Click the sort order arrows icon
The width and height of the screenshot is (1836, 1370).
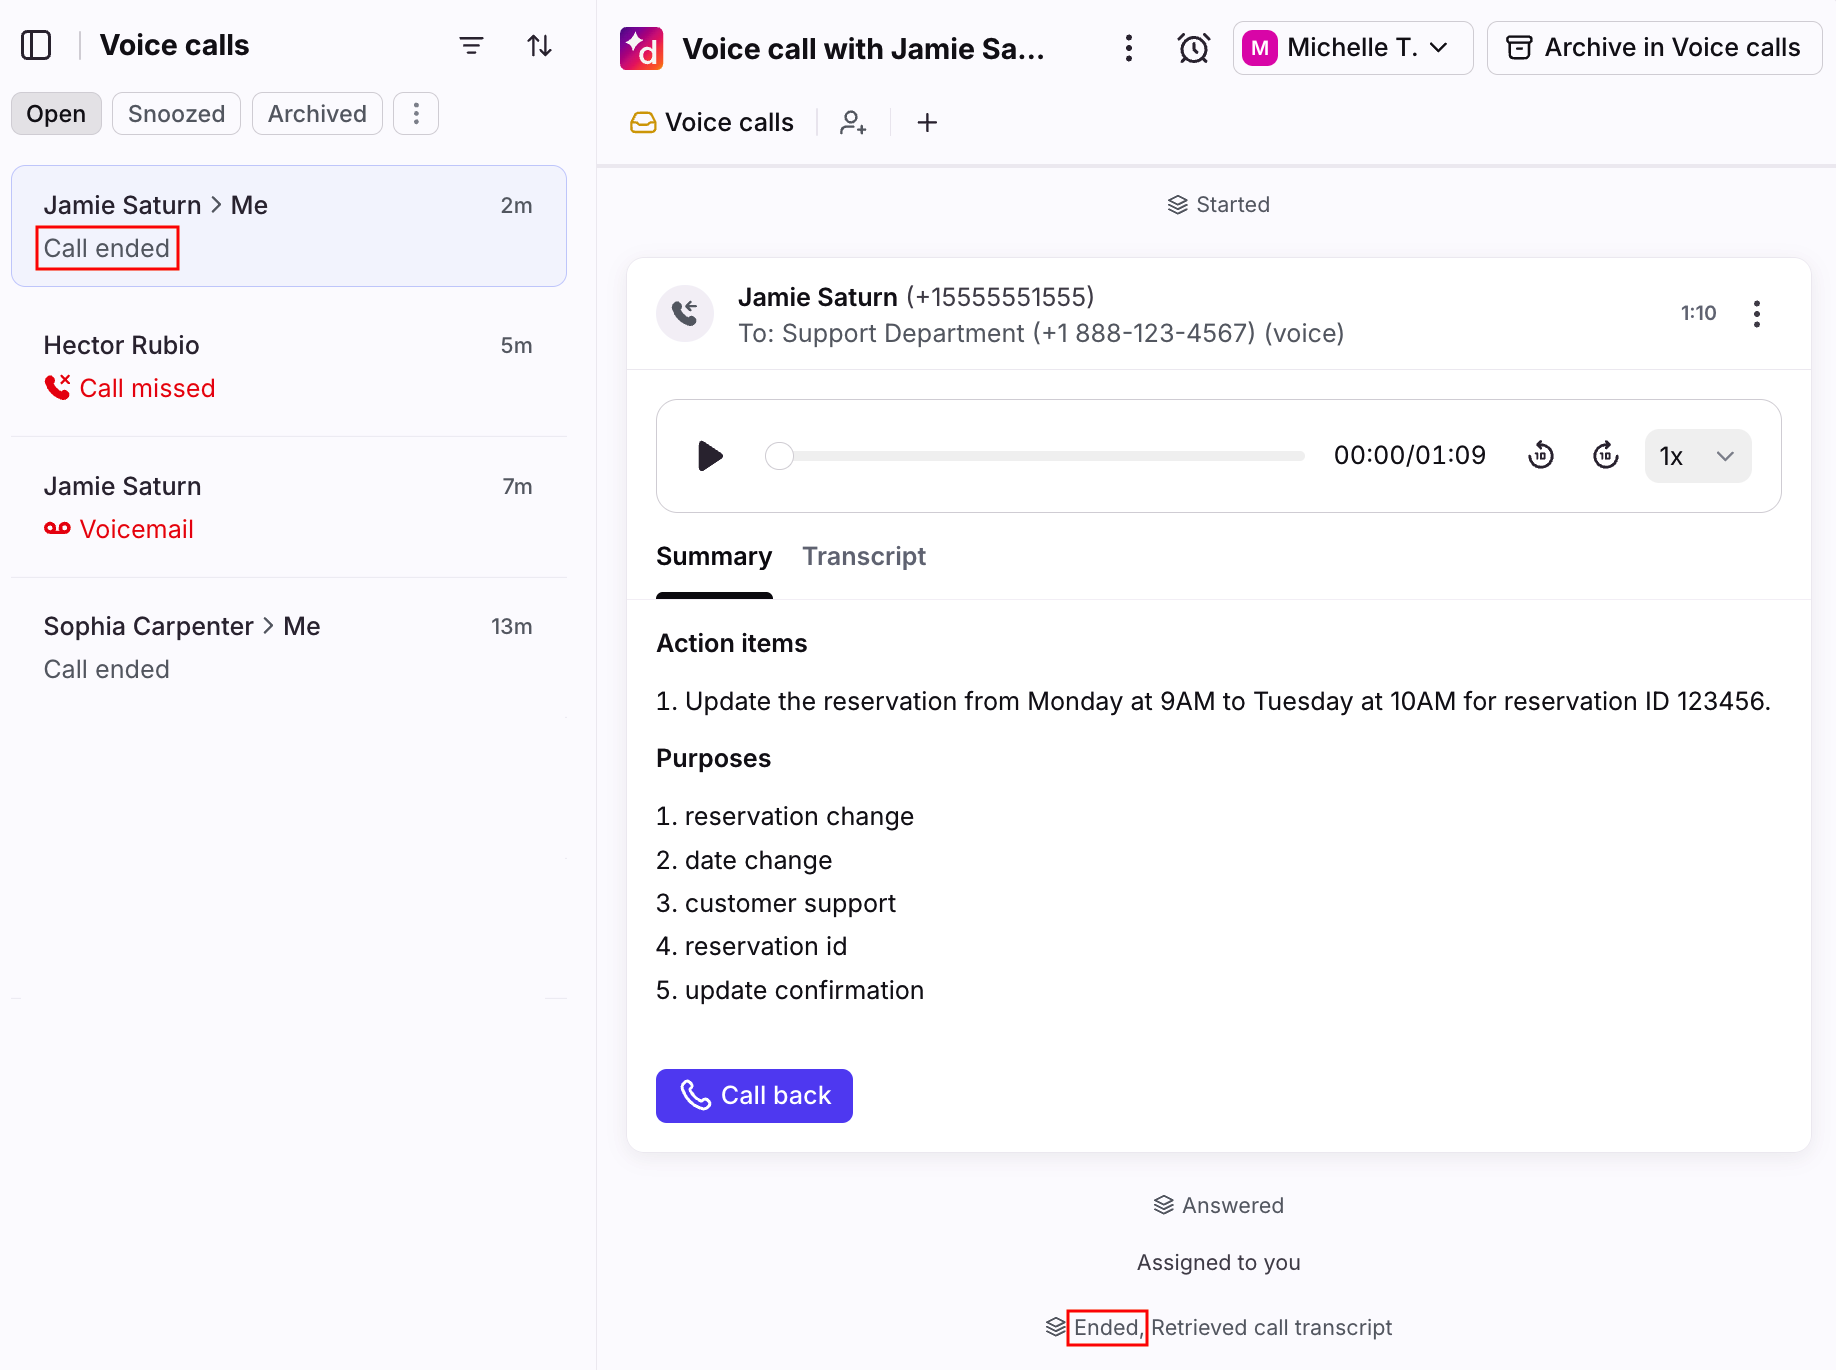(x=539, y=45)
